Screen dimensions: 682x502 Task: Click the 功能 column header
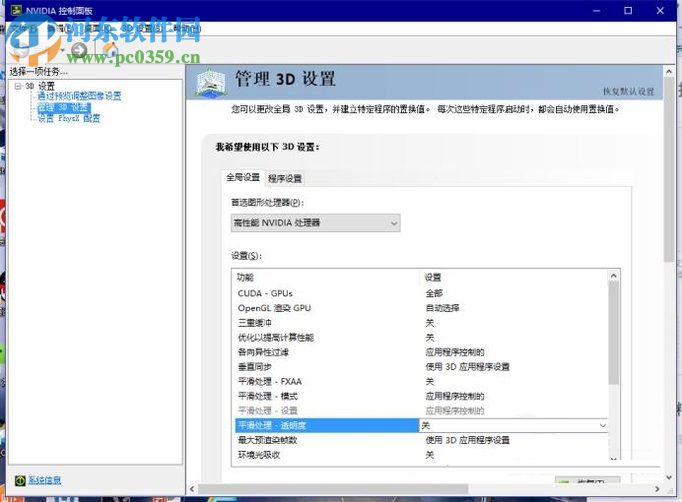pos(245,277)
